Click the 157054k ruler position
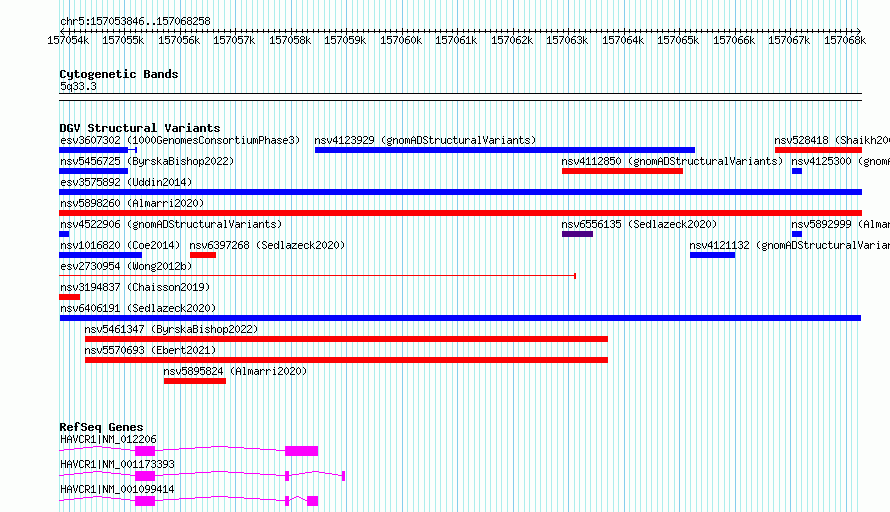890x512 pixels. click(68, 41)
